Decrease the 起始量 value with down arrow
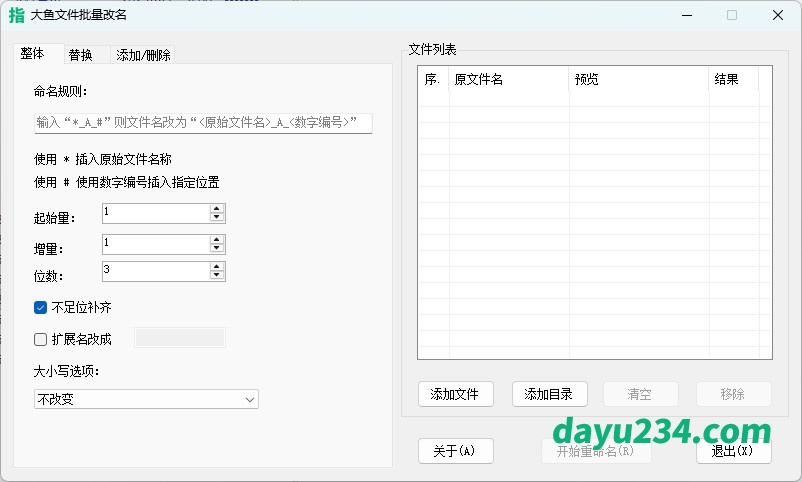 [217, 218]
